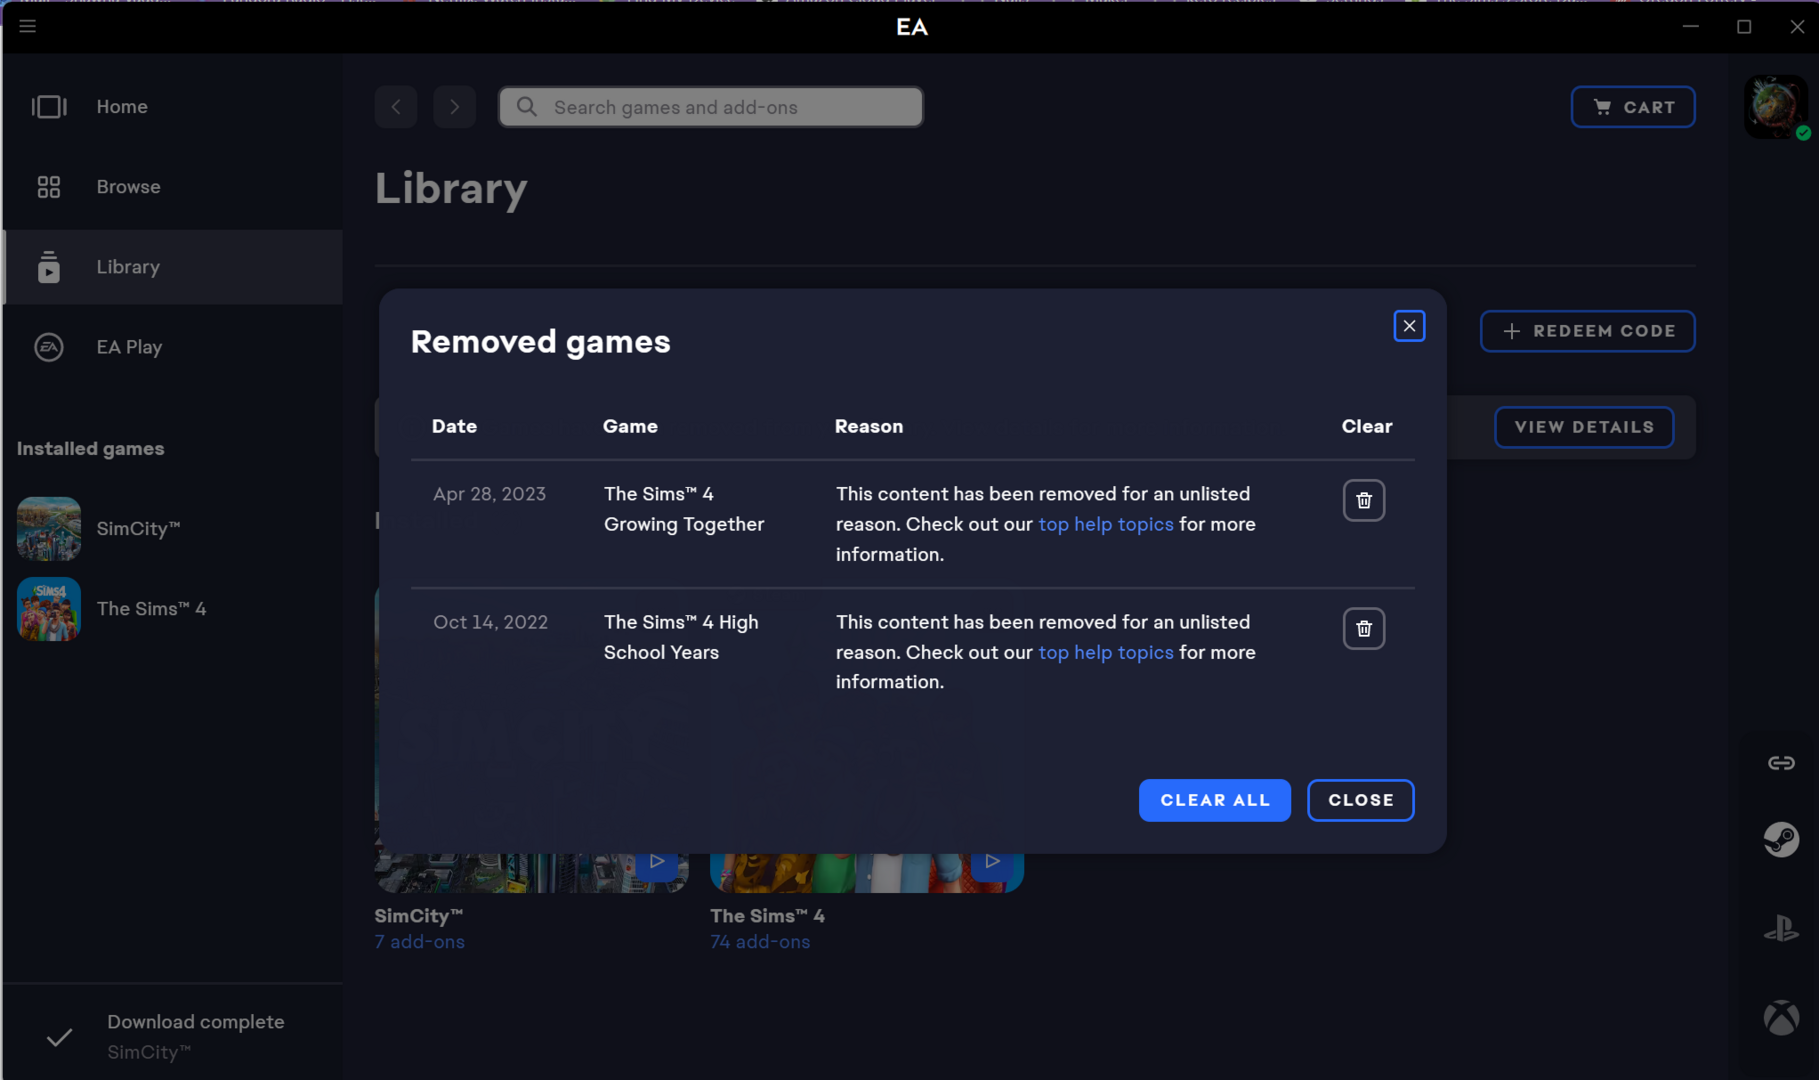Viewport: 1819px width, 1080px height.
Task: Navigate back with the left arrow
Action: (396, 107)
